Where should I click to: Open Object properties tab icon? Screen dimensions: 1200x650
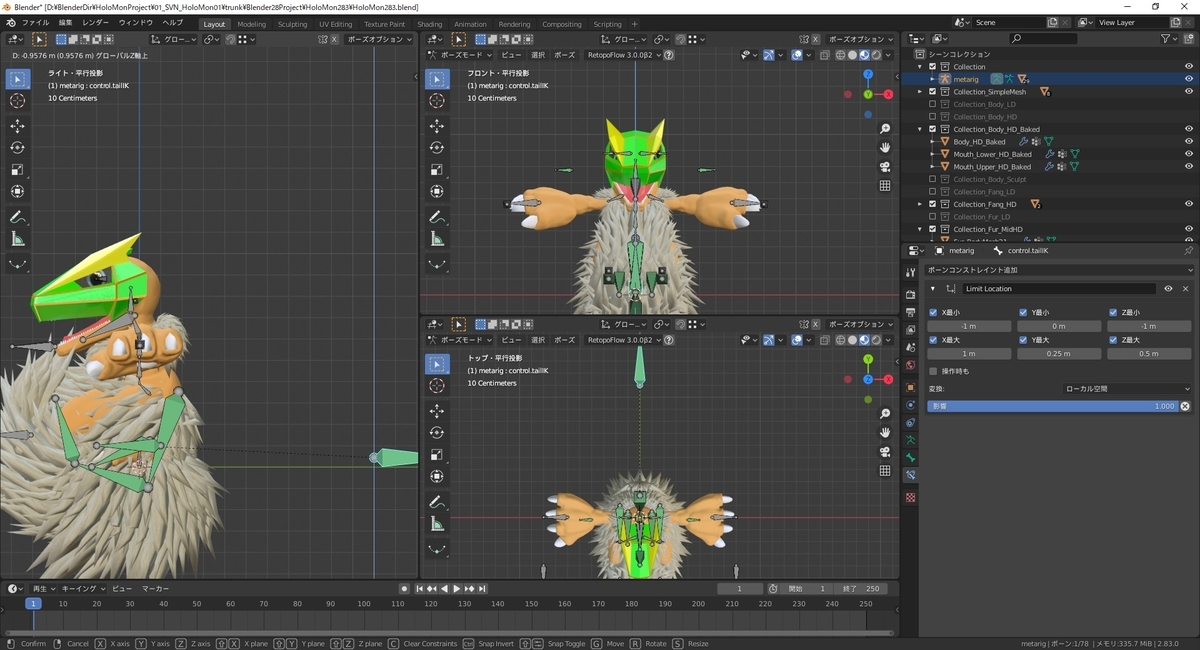point(910,387)
